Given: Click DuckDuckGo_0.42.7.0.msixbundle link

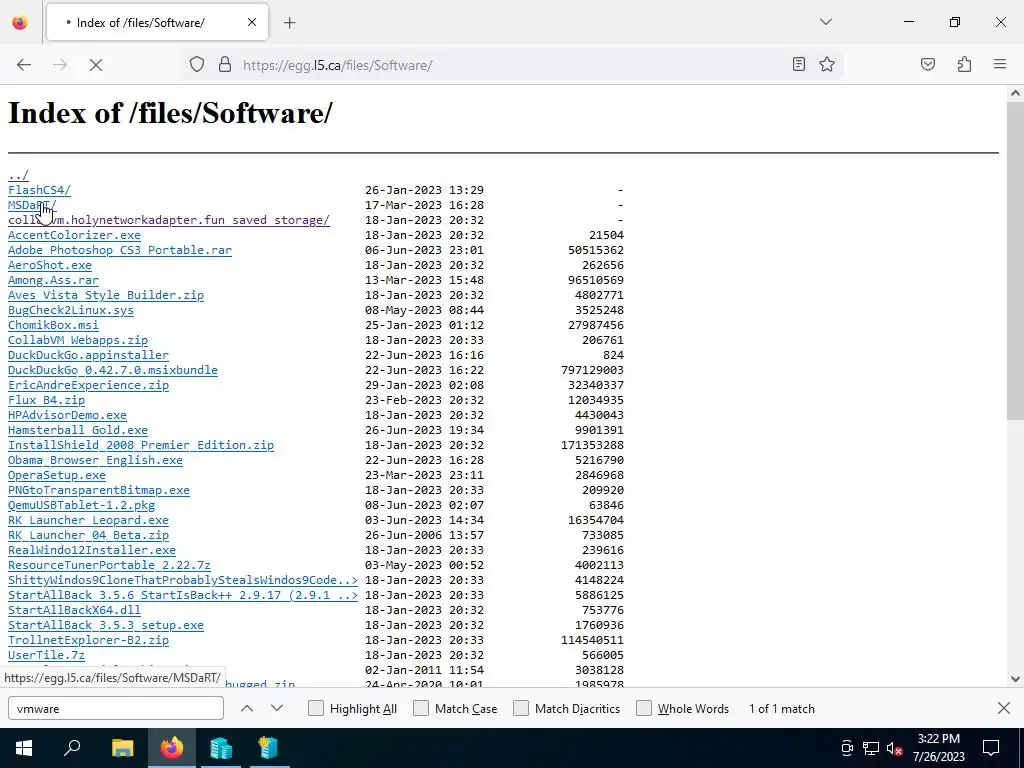Looking at the screenshot, I should pos(112,370).
